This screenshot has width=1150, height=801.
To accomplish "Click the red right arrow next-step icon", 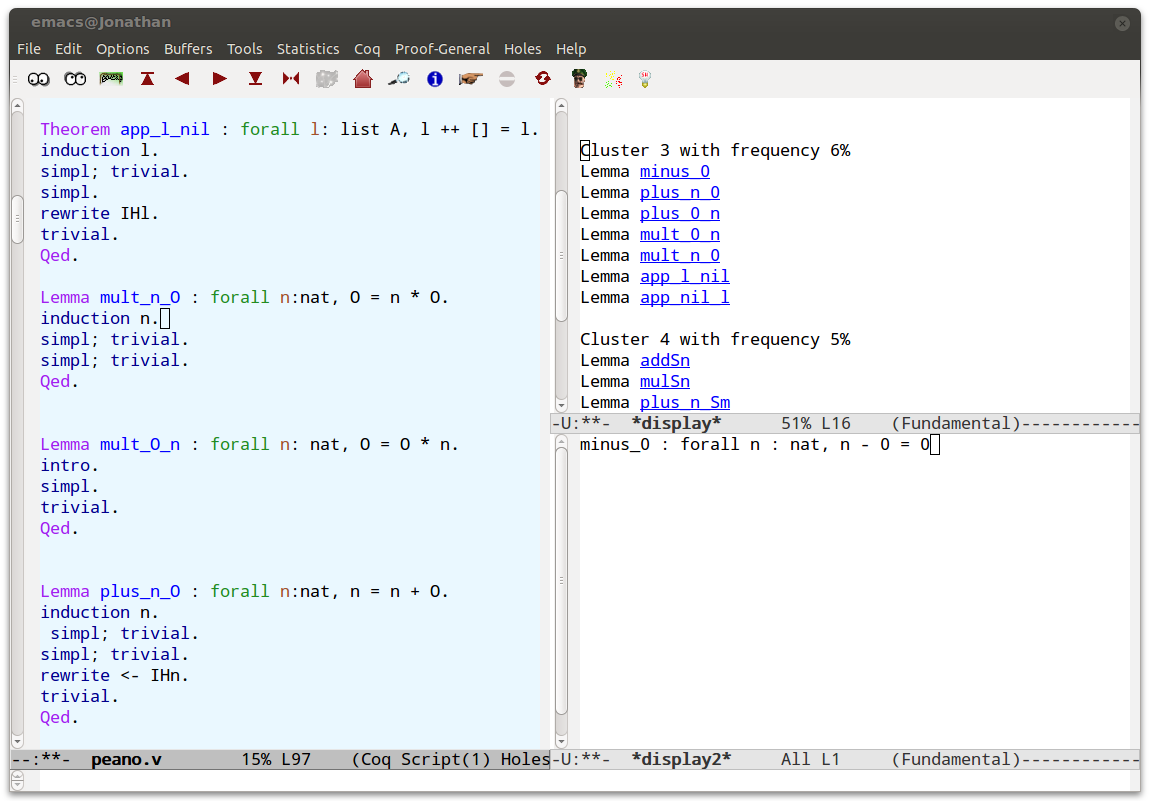I will click(219, 78).
